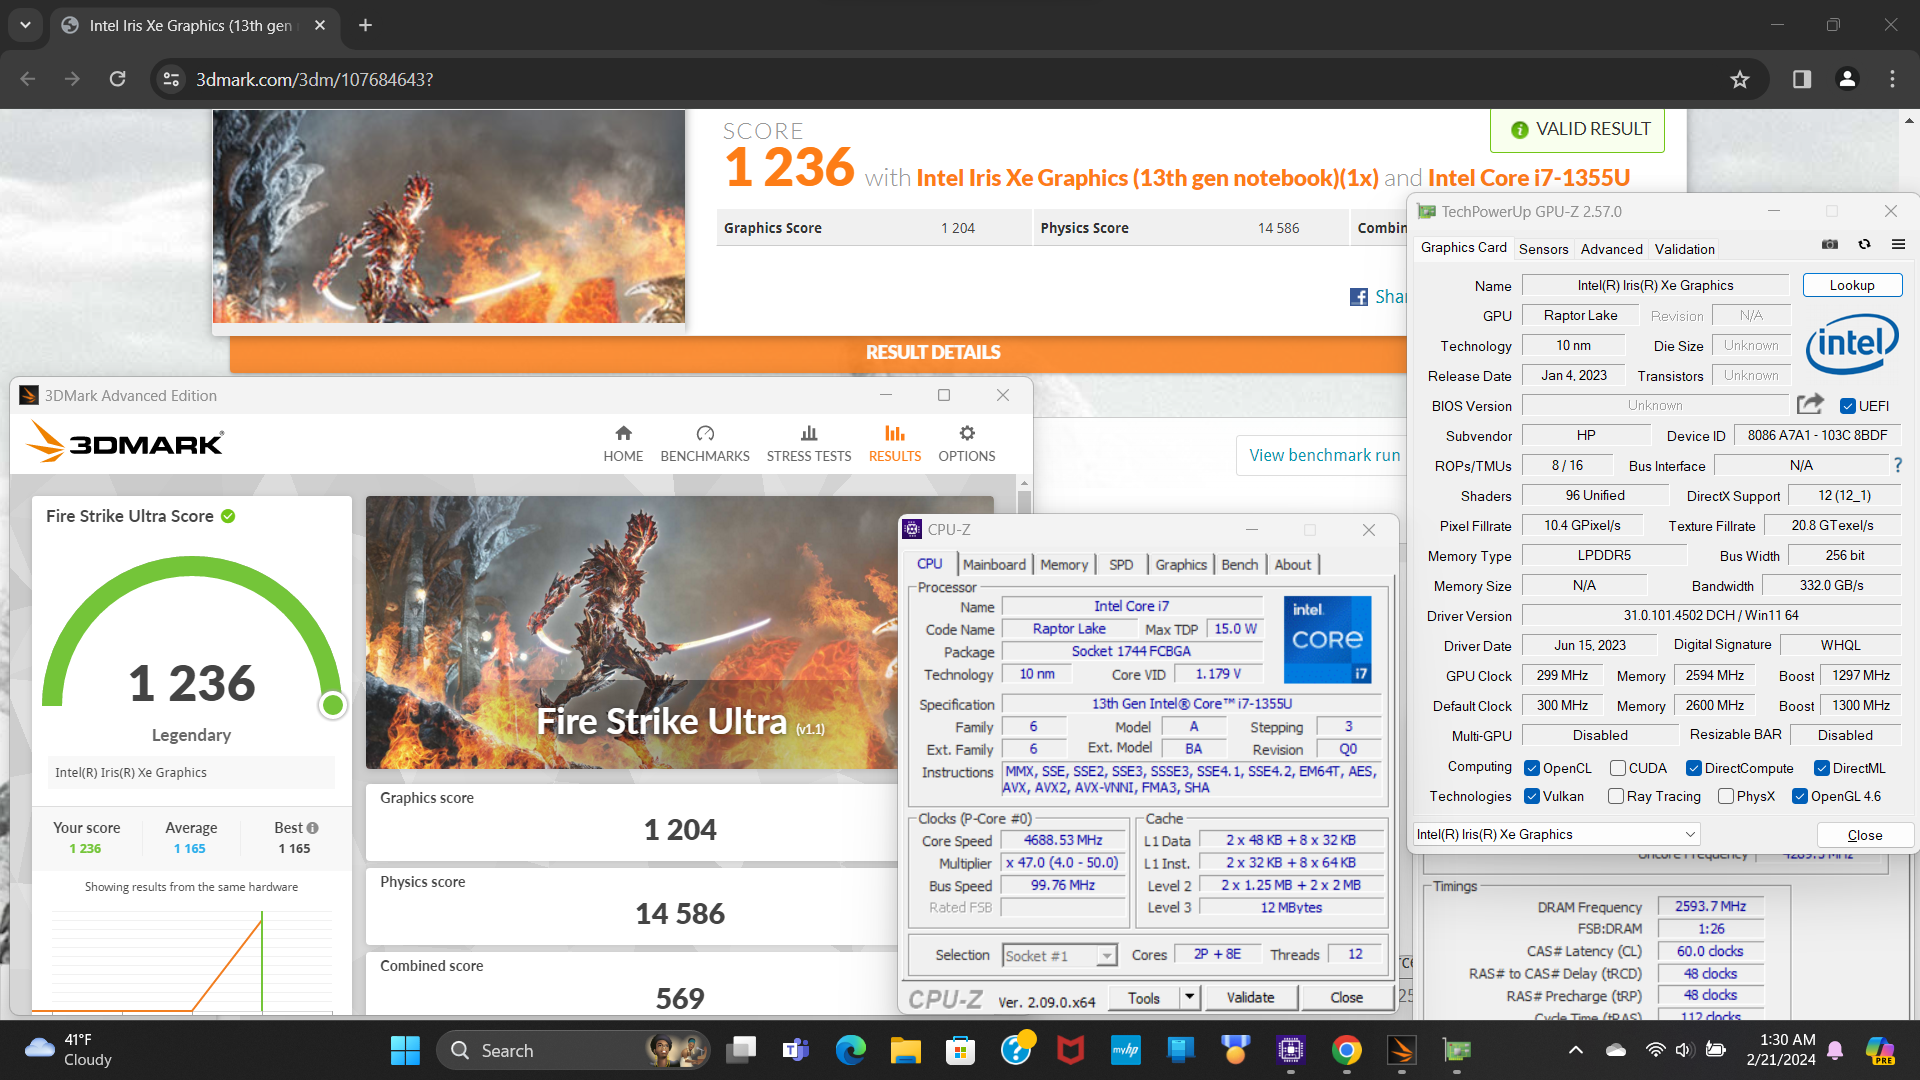Open Microsoft Edge from taskbar
The image size is (1920, 1080).
[x=851, y=1051]
